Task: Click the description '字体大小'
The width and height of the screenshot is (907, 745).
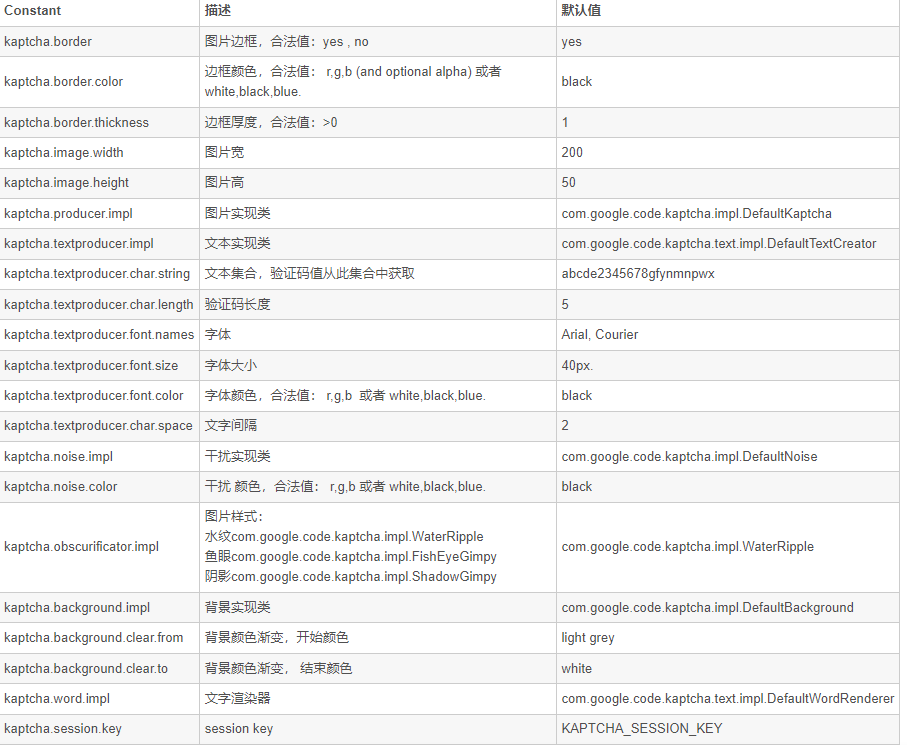Action: [x=231, y=366]
